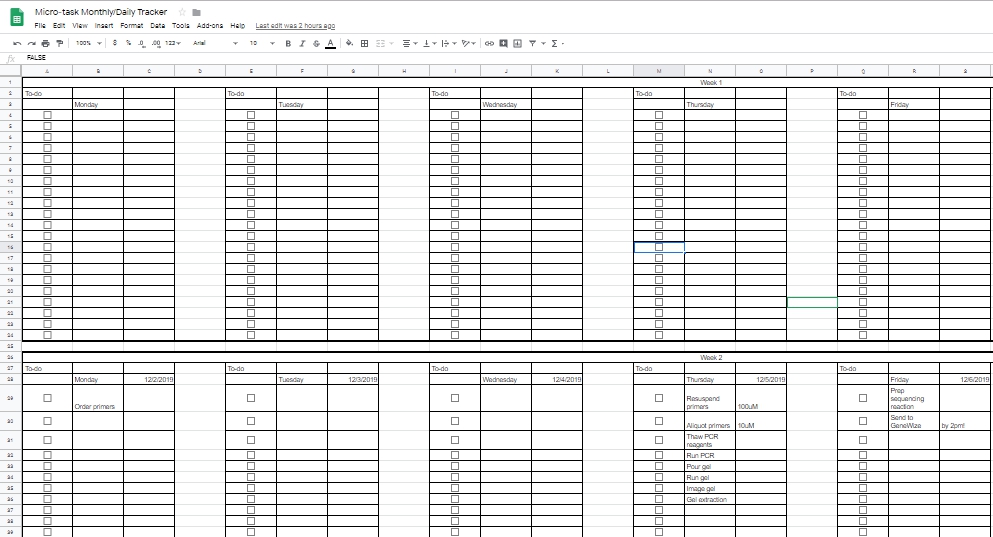This screenshot has width=993, height=537.
Task: Click the print icon
Action: coord(45,43)
